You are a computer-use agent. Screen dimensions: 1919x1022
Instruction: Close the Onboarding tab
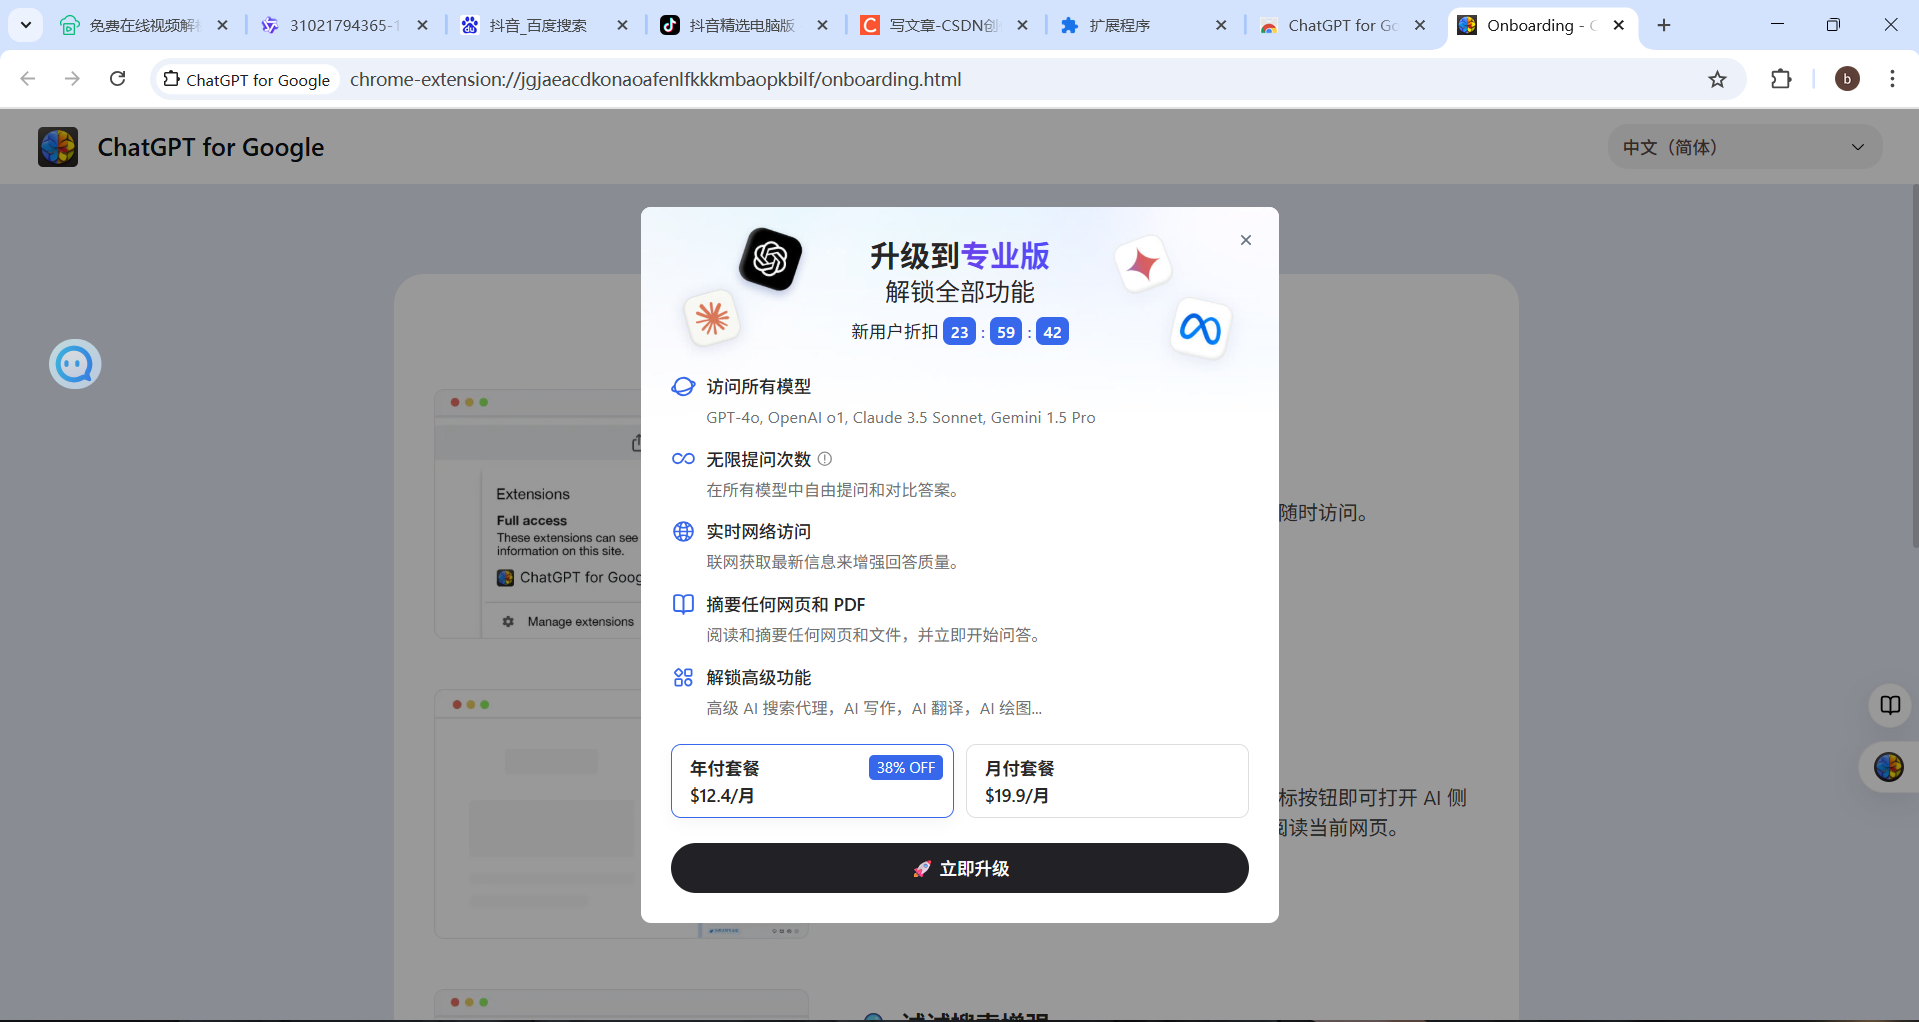(1619, 25)
